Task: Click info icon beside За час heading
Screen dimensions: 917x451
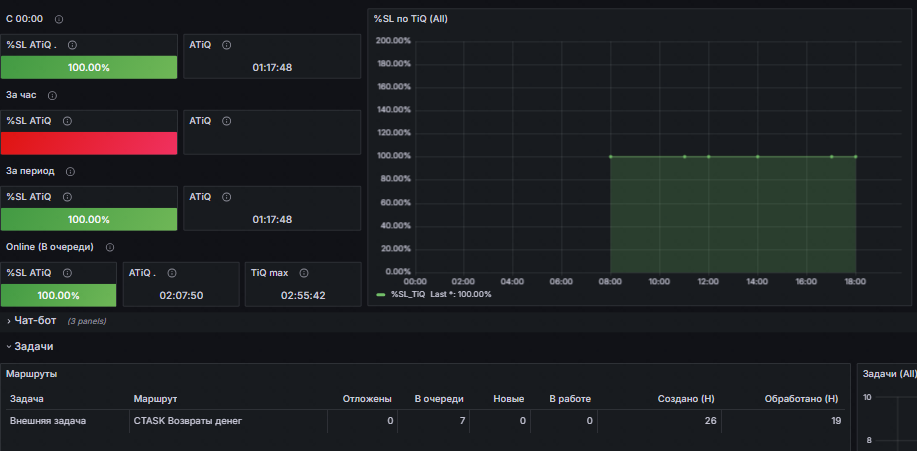Action: tap(52, 95)
